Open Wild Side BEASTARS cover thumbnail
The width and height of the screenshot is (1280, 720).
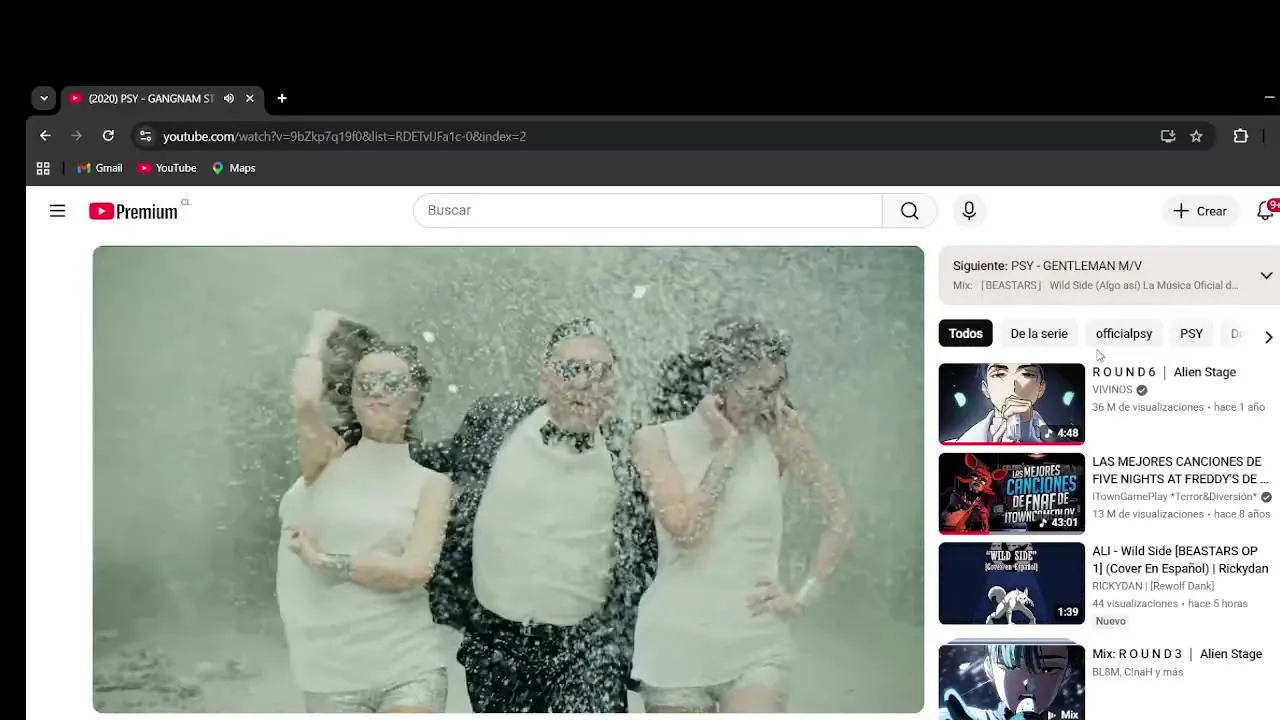(1011, 583)
